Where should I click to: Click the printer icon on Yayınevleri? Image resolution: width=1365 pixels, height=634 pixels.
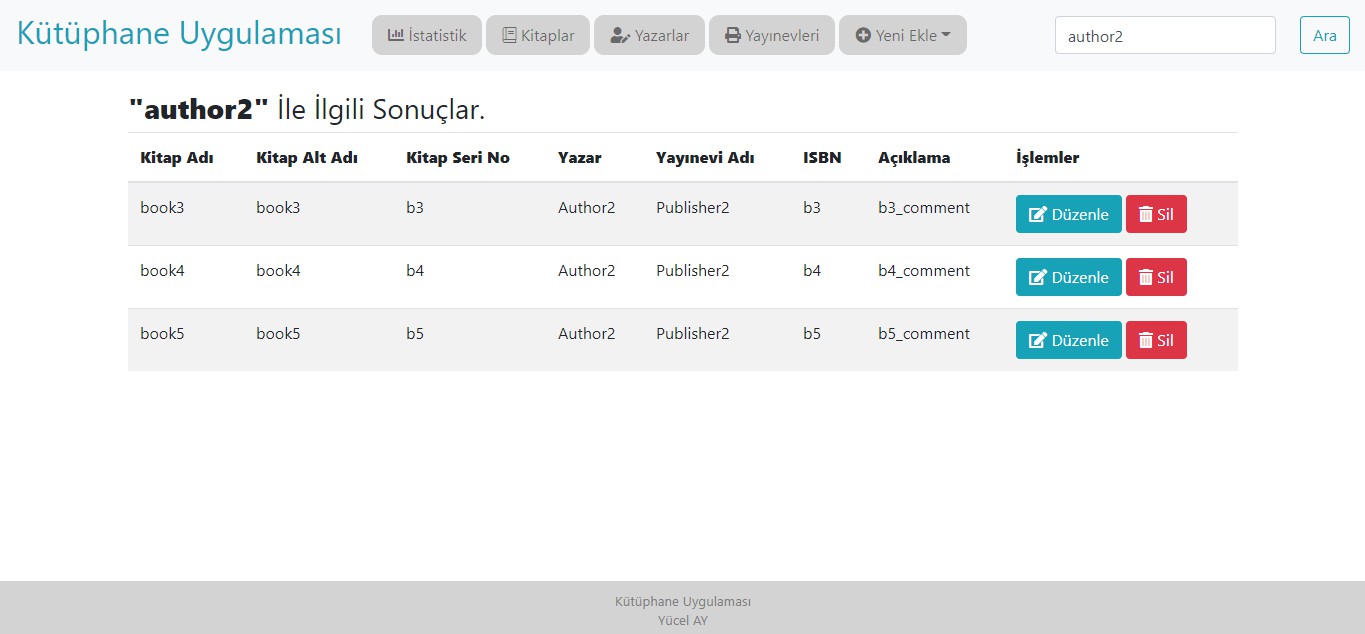tap(733, 36)
